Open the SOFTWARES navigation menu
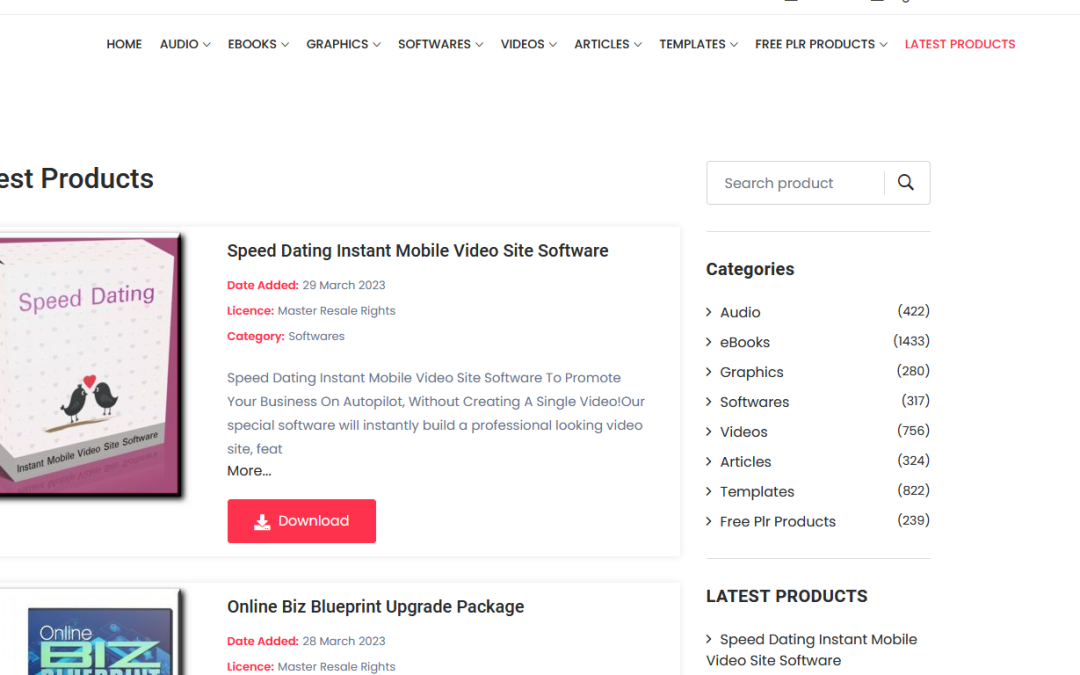 point(435,44)
